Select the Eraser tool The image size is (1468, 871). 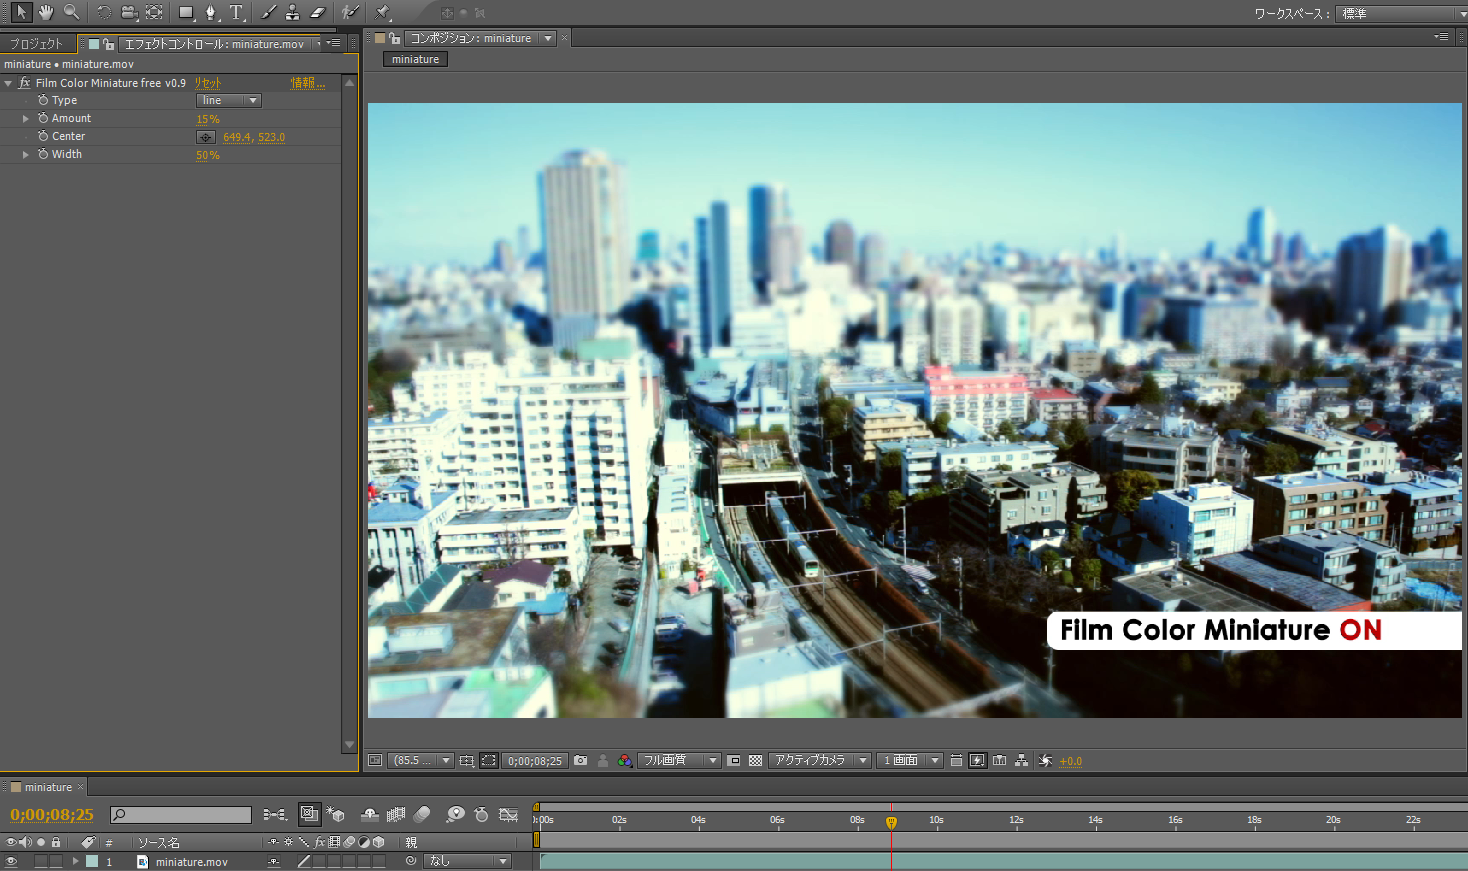point(318,12)
